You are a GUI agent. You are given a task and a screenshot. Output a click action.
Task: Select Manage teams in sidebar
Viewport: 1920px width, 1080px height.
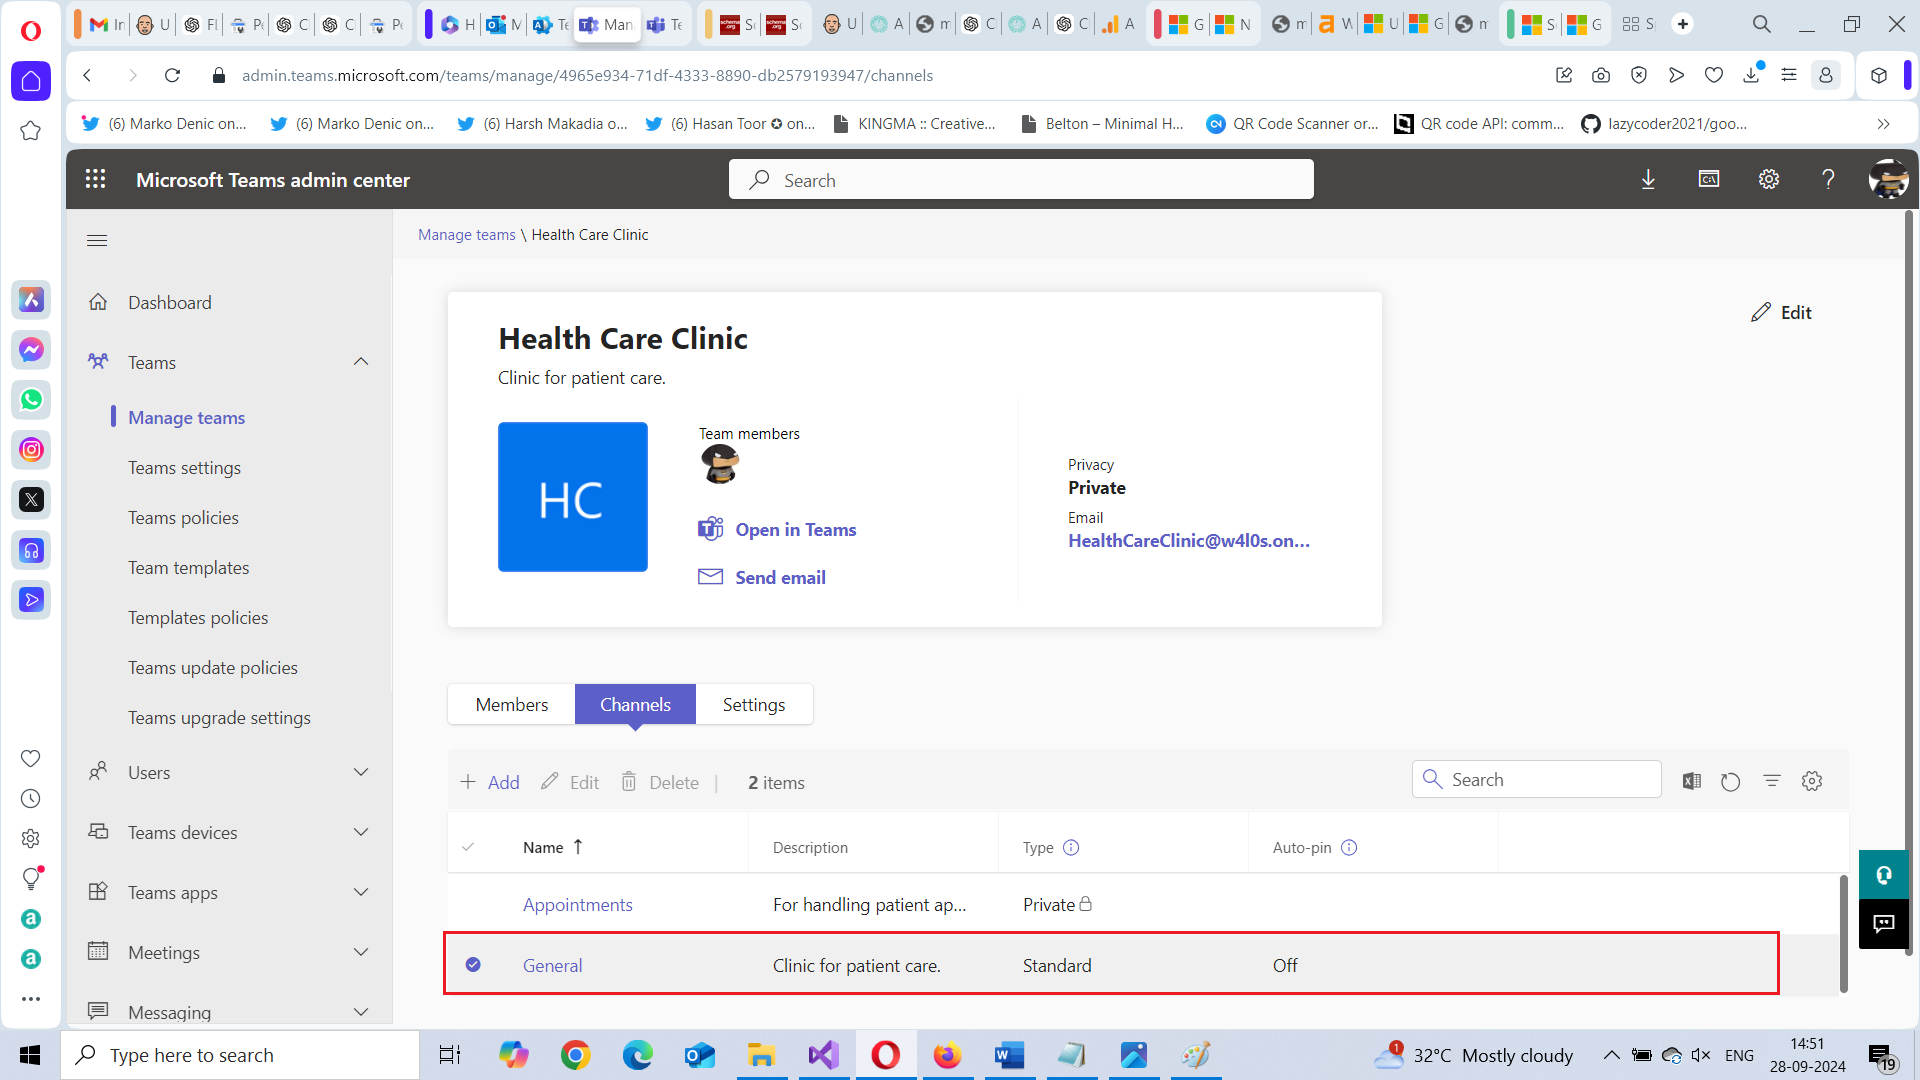point(186,417)
